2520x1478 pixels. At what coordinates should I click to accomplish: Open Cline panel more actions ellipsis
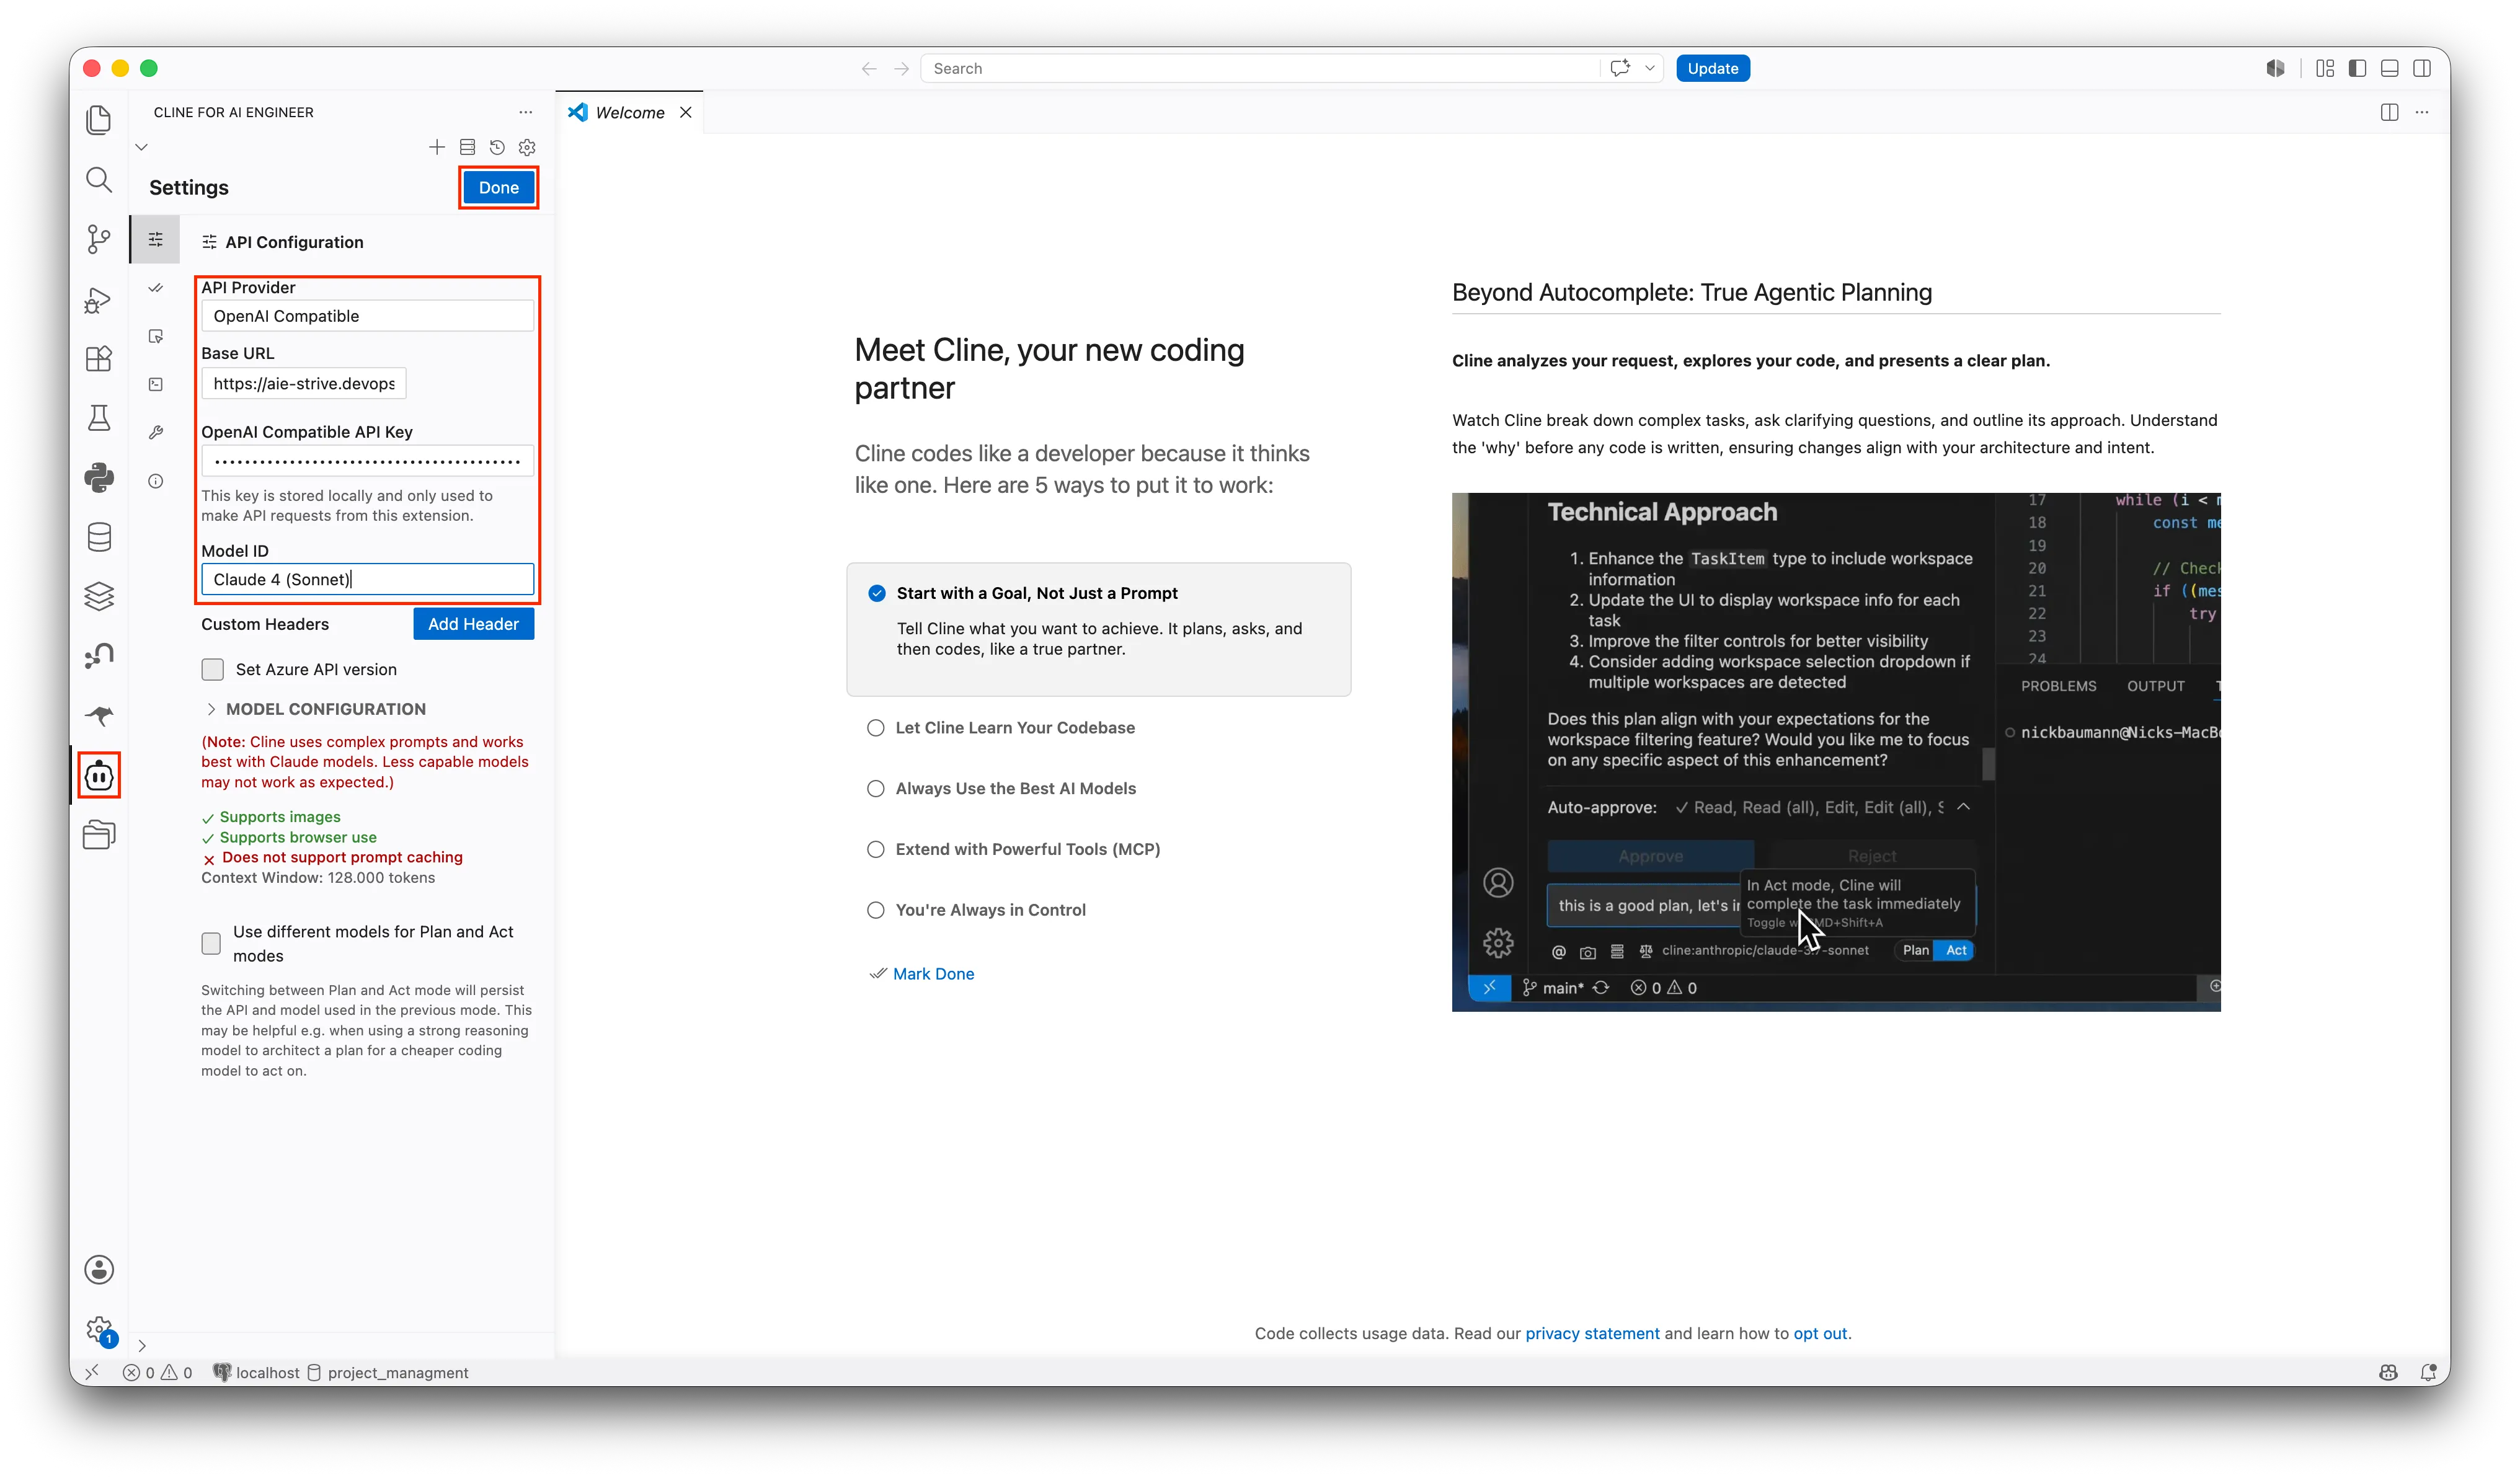click(x=525, y=112)
